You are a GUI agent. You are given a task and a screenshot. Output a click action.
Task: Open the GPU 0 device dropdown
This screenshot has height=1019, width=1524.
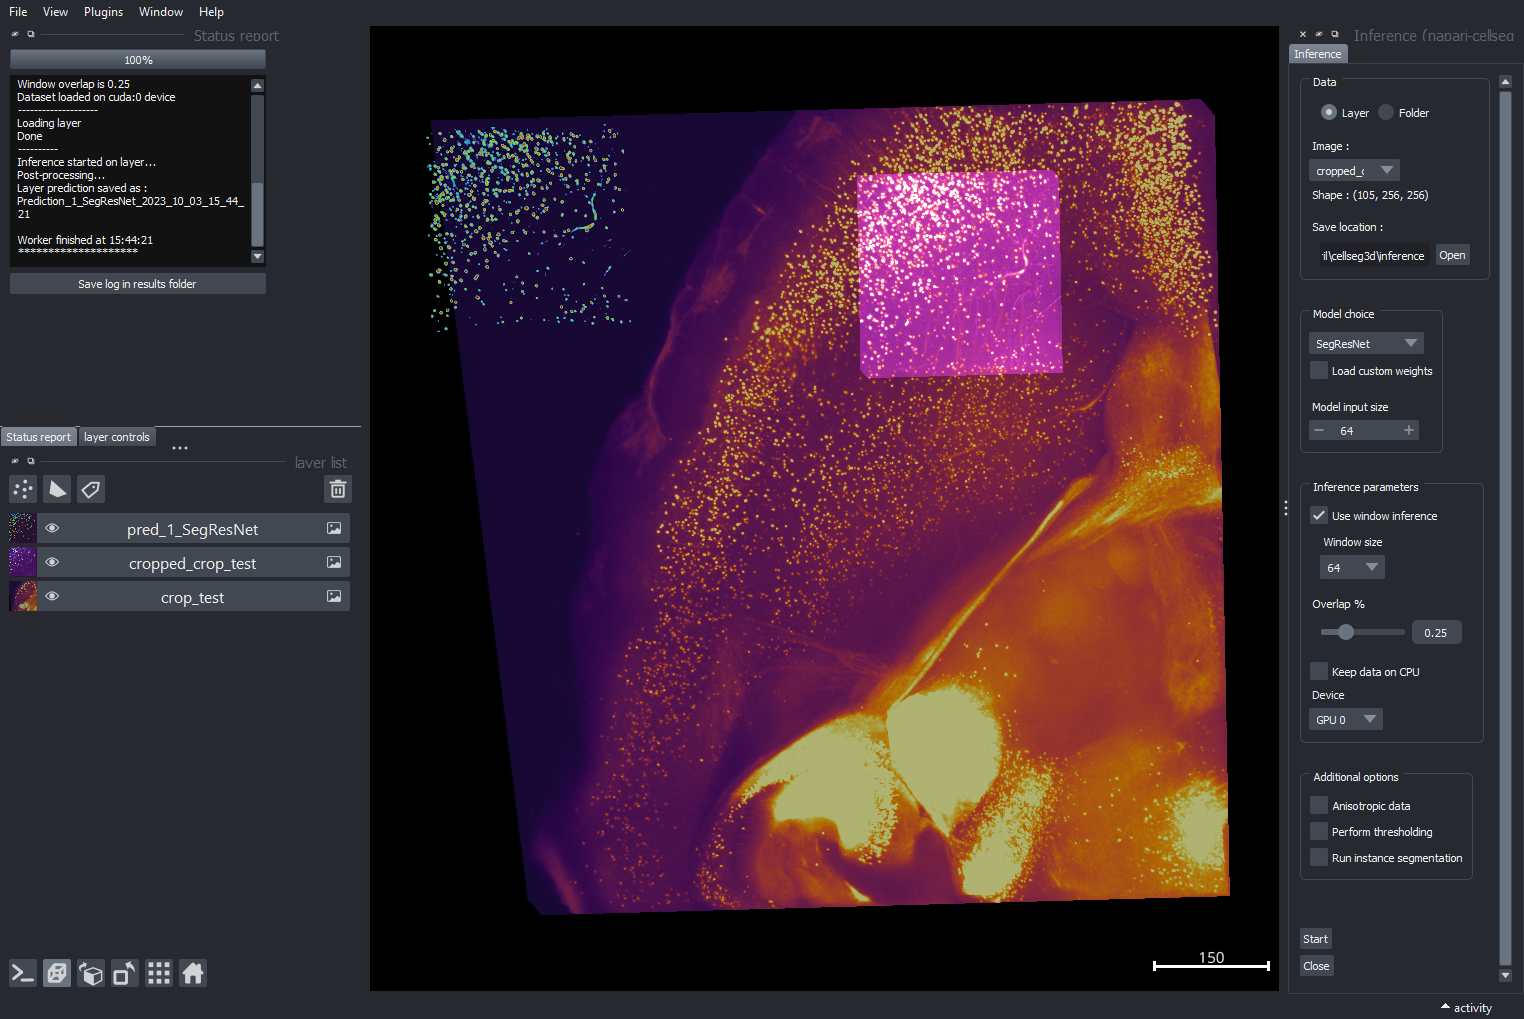point(1346,719)
